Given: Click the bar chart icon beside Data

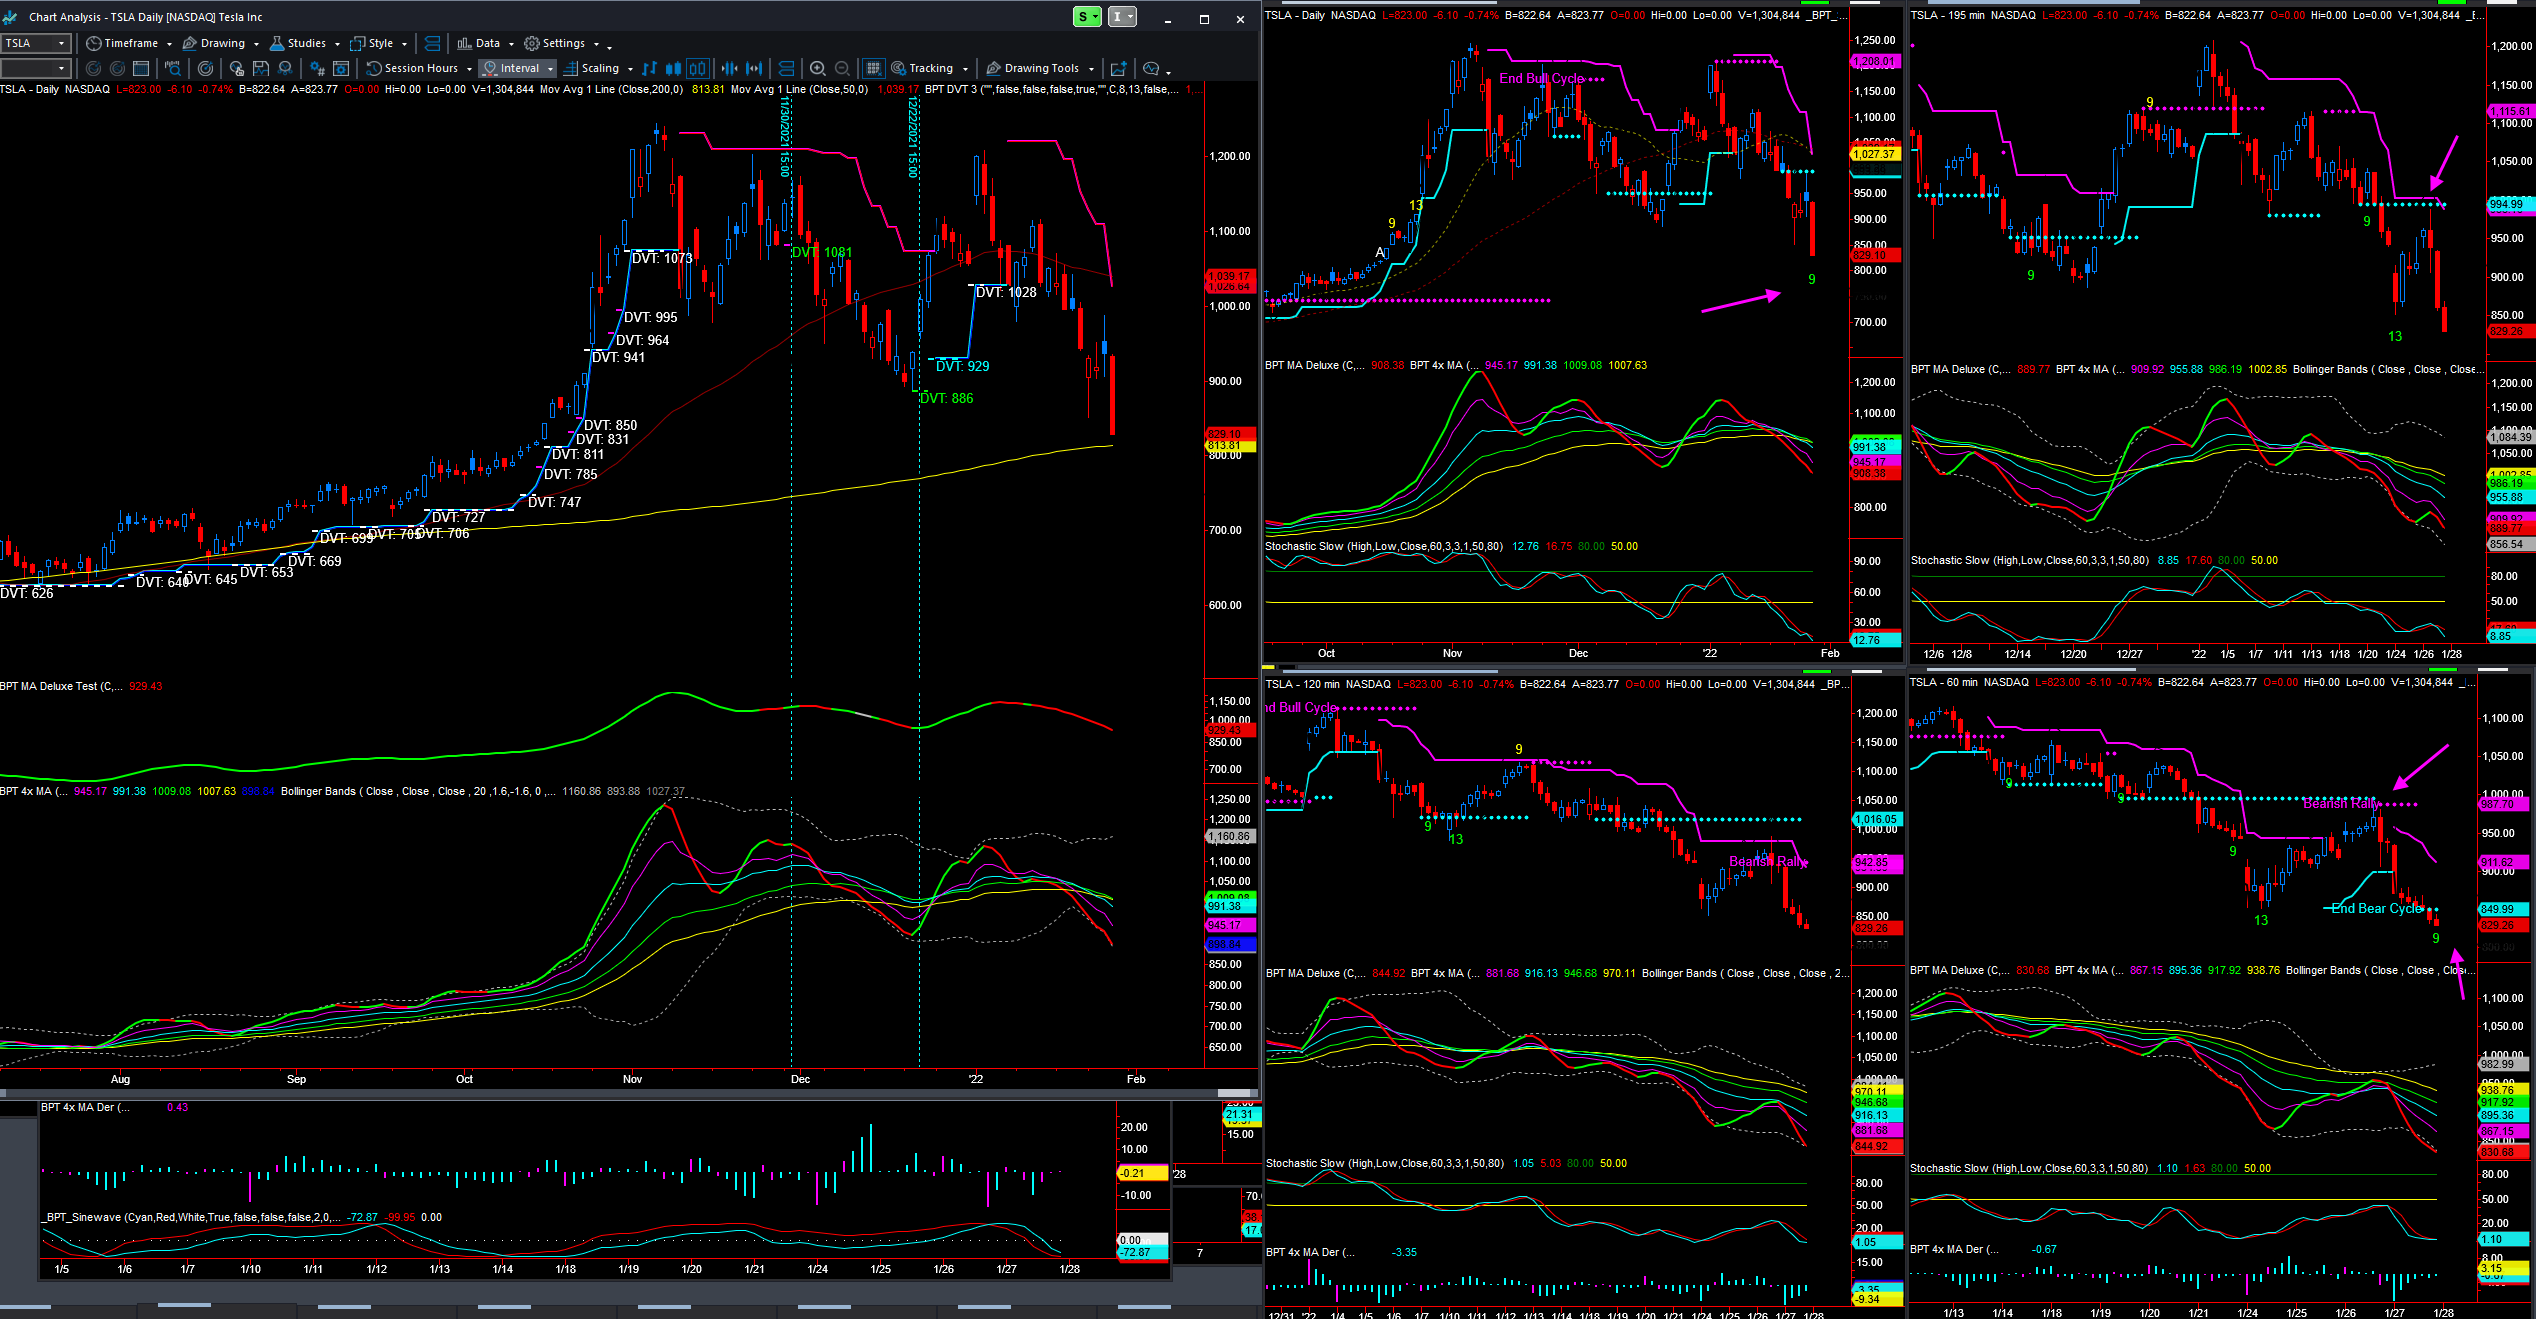Looking at the screenshot, I should coord(464,43).
